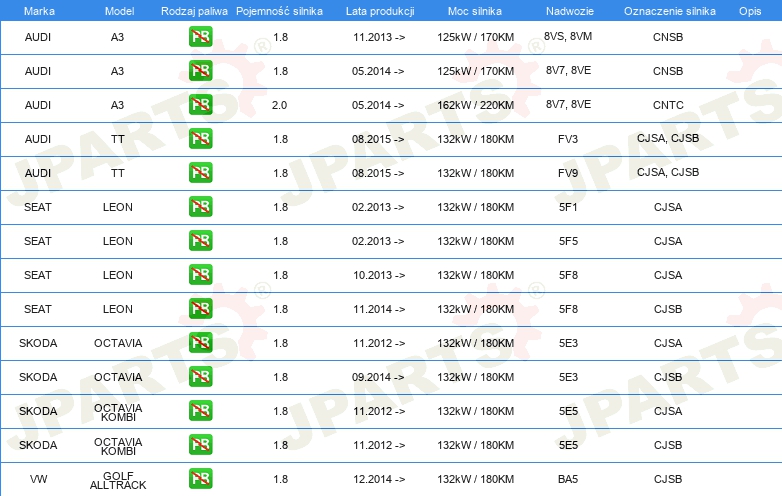Click the fuel icon in the Octavia Kombi CJSB row

200,445
